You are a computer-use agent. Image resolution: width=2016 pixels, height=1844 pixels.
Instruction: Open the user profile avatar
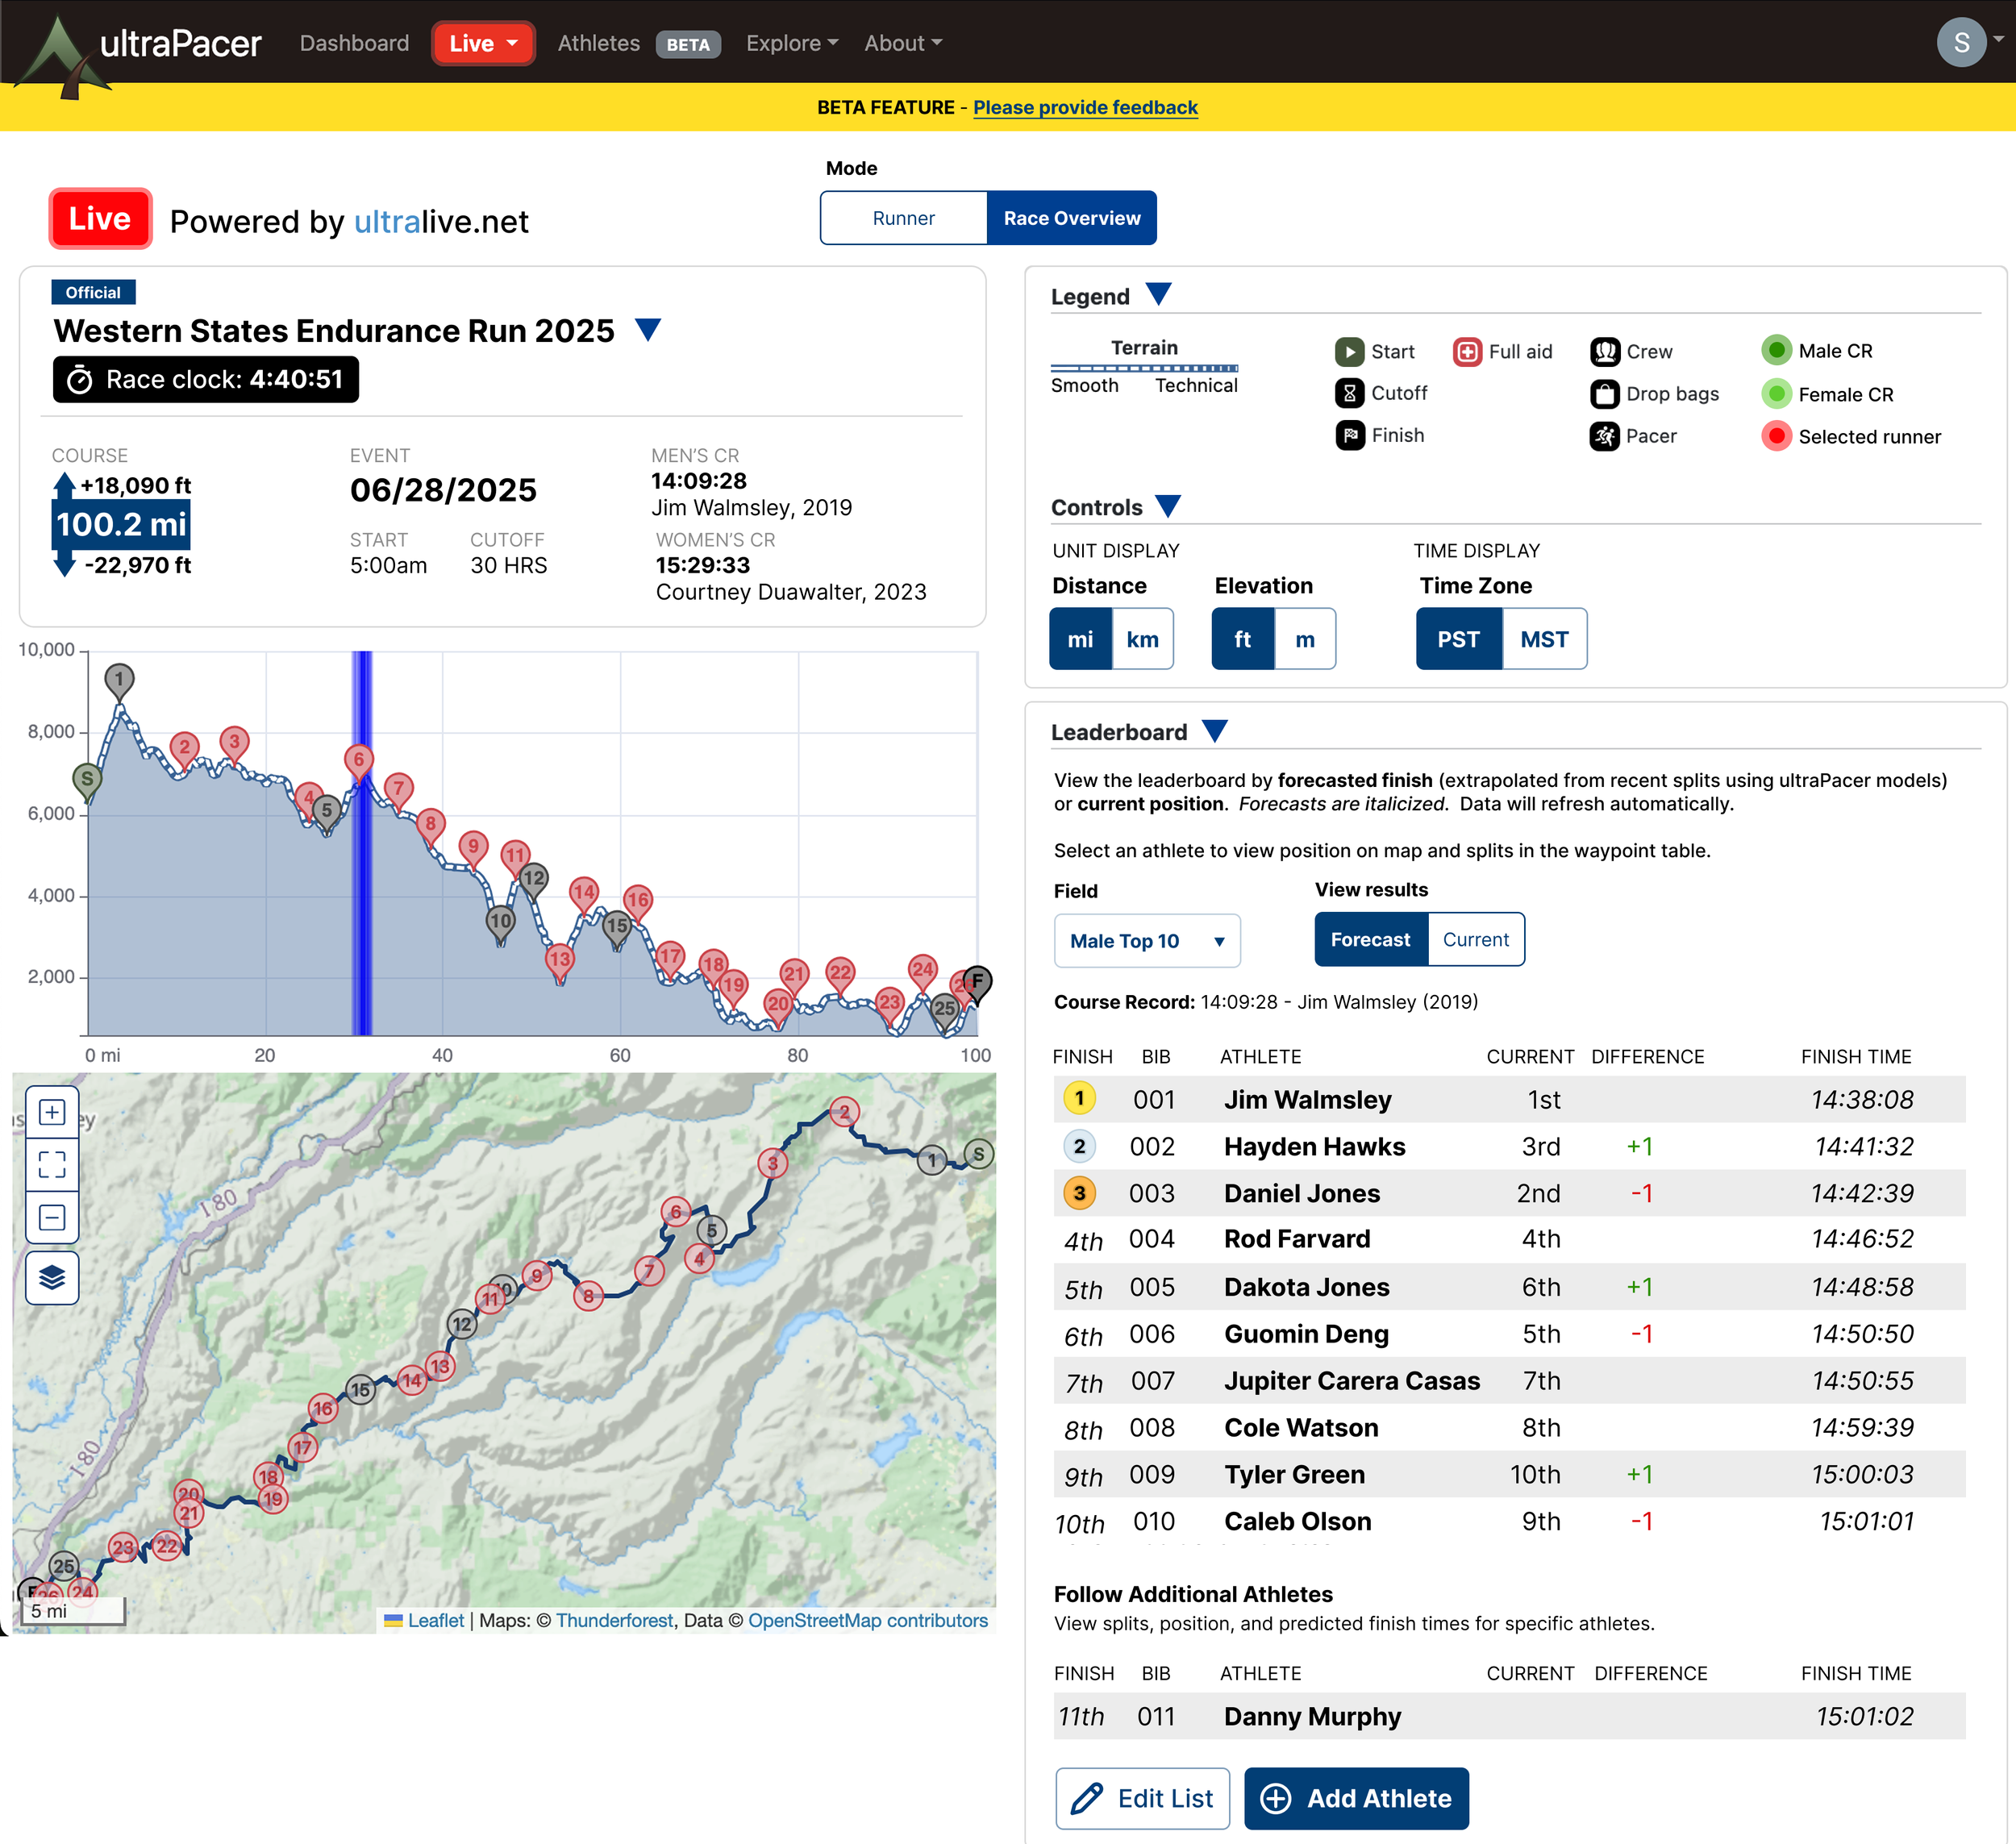click(1960, 43)
